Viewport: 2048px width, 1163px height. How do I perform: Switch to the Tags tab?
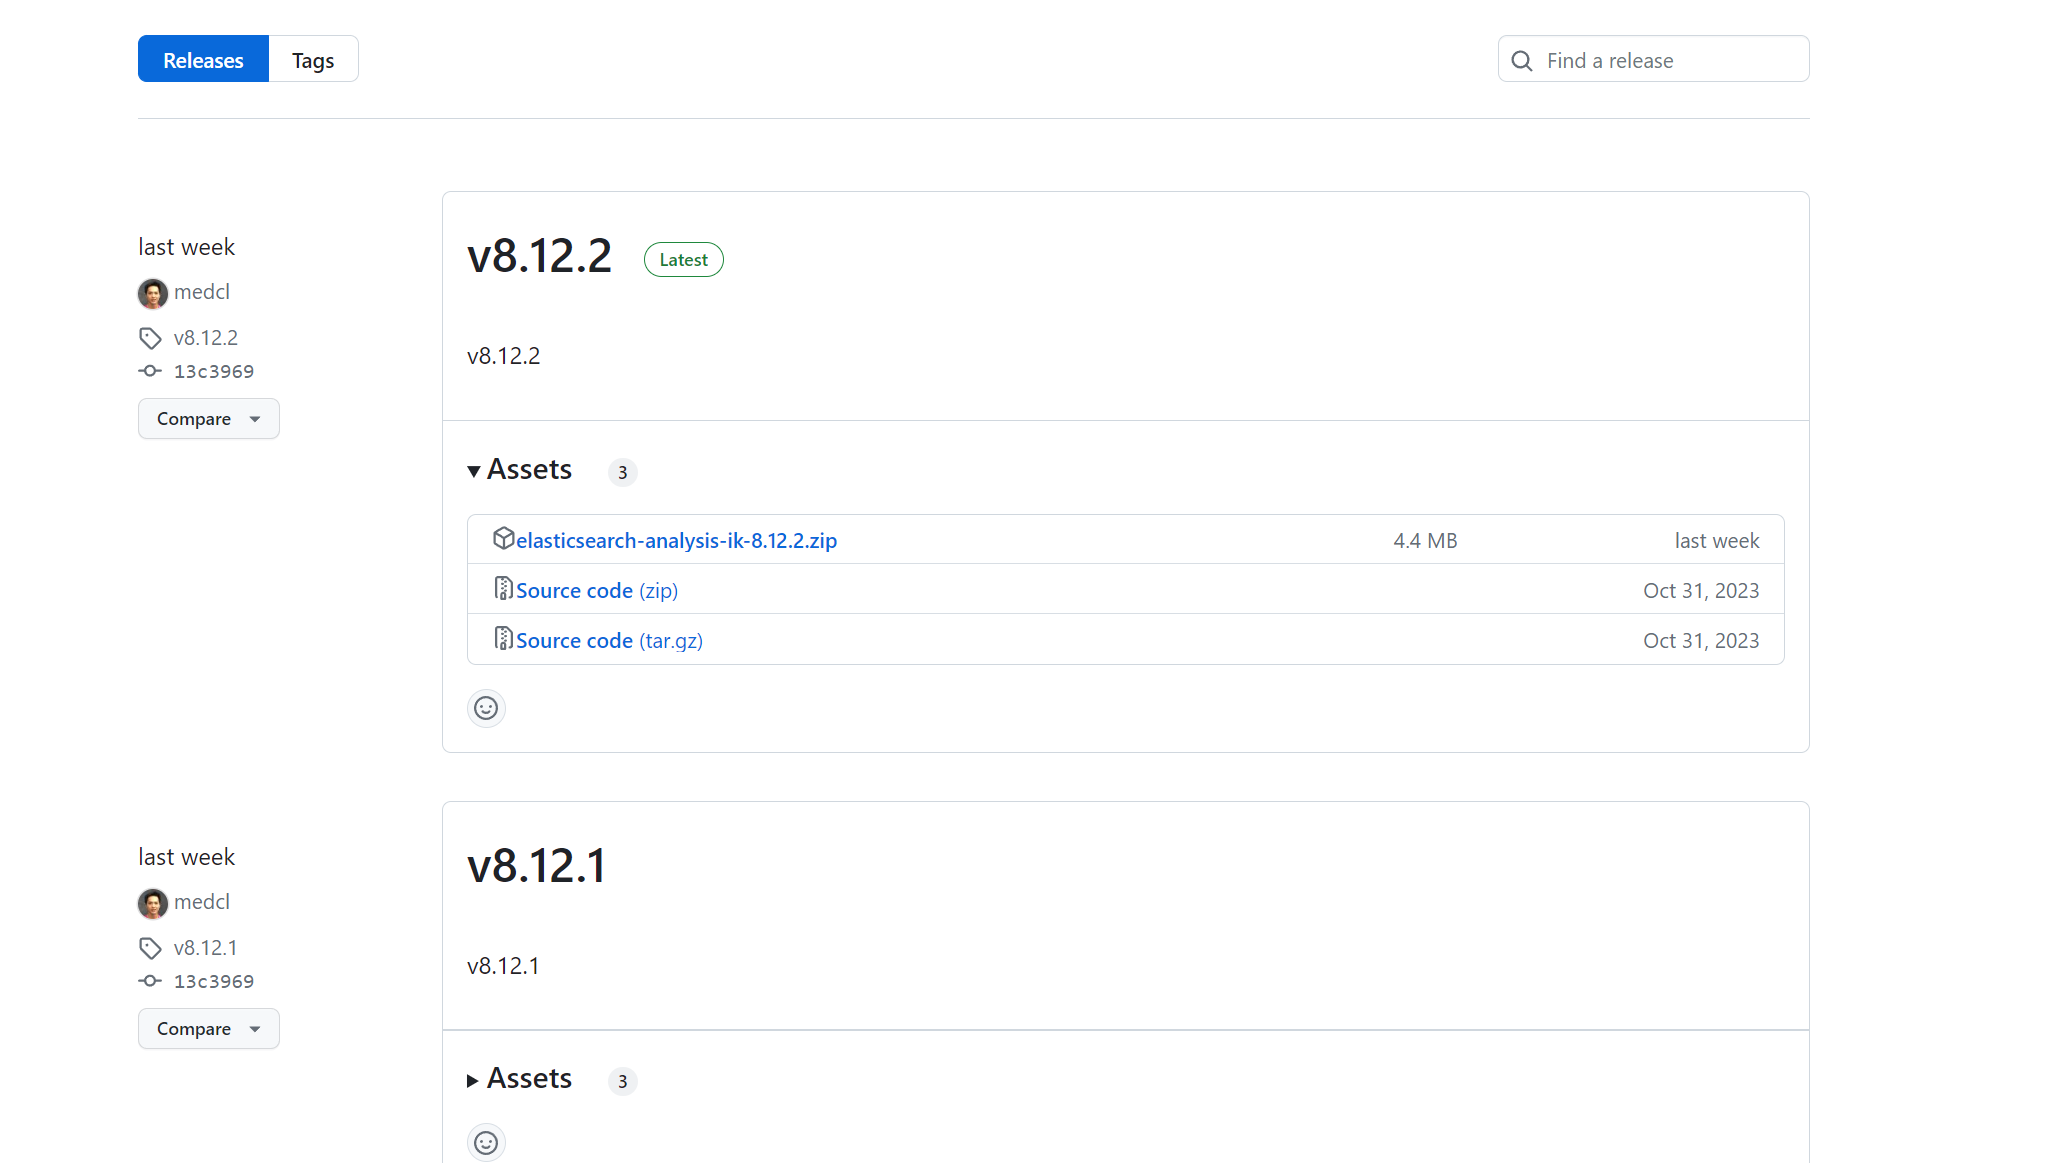pos(313,60)
